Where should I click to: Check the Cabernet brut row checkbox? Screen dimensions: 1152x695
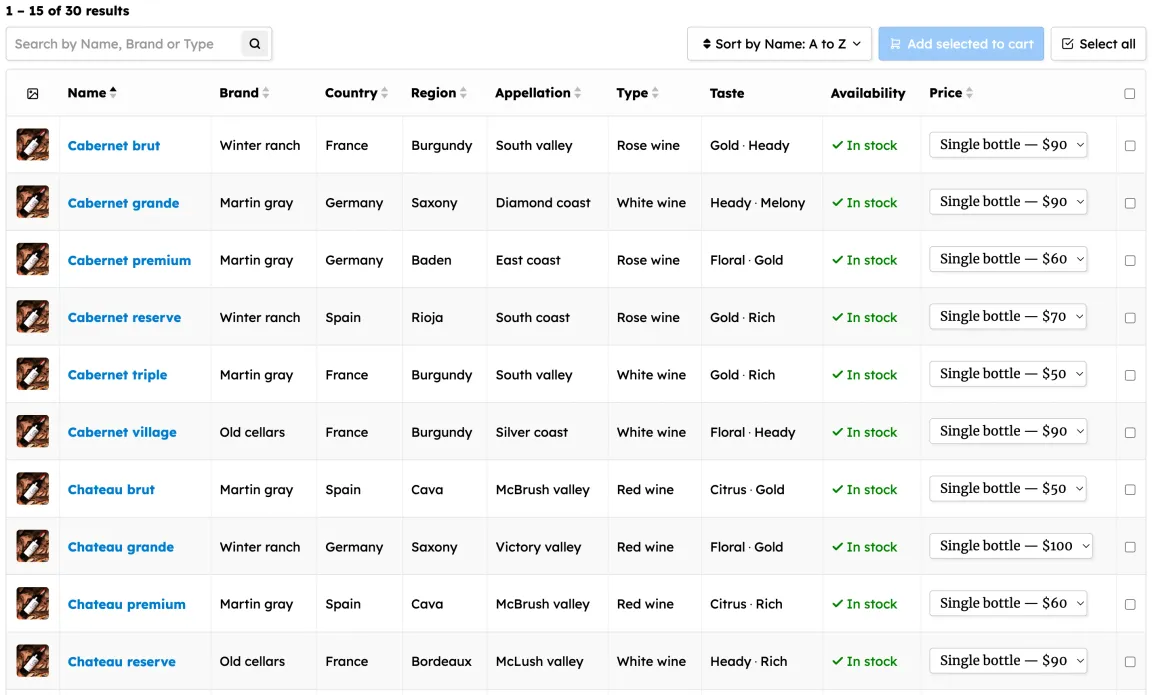pos(1130,146)
